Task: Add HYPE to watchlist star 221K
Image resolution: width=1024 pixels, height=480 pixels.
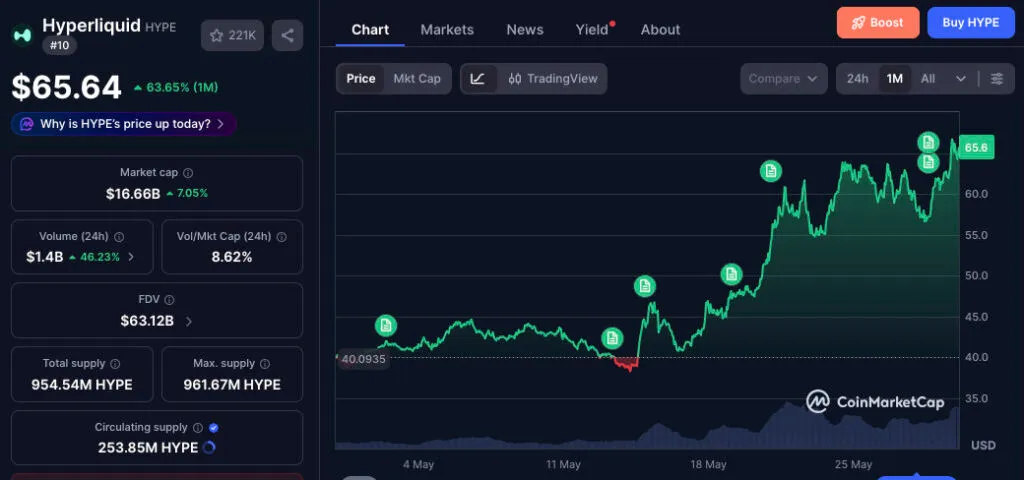Action: point(232,35)
